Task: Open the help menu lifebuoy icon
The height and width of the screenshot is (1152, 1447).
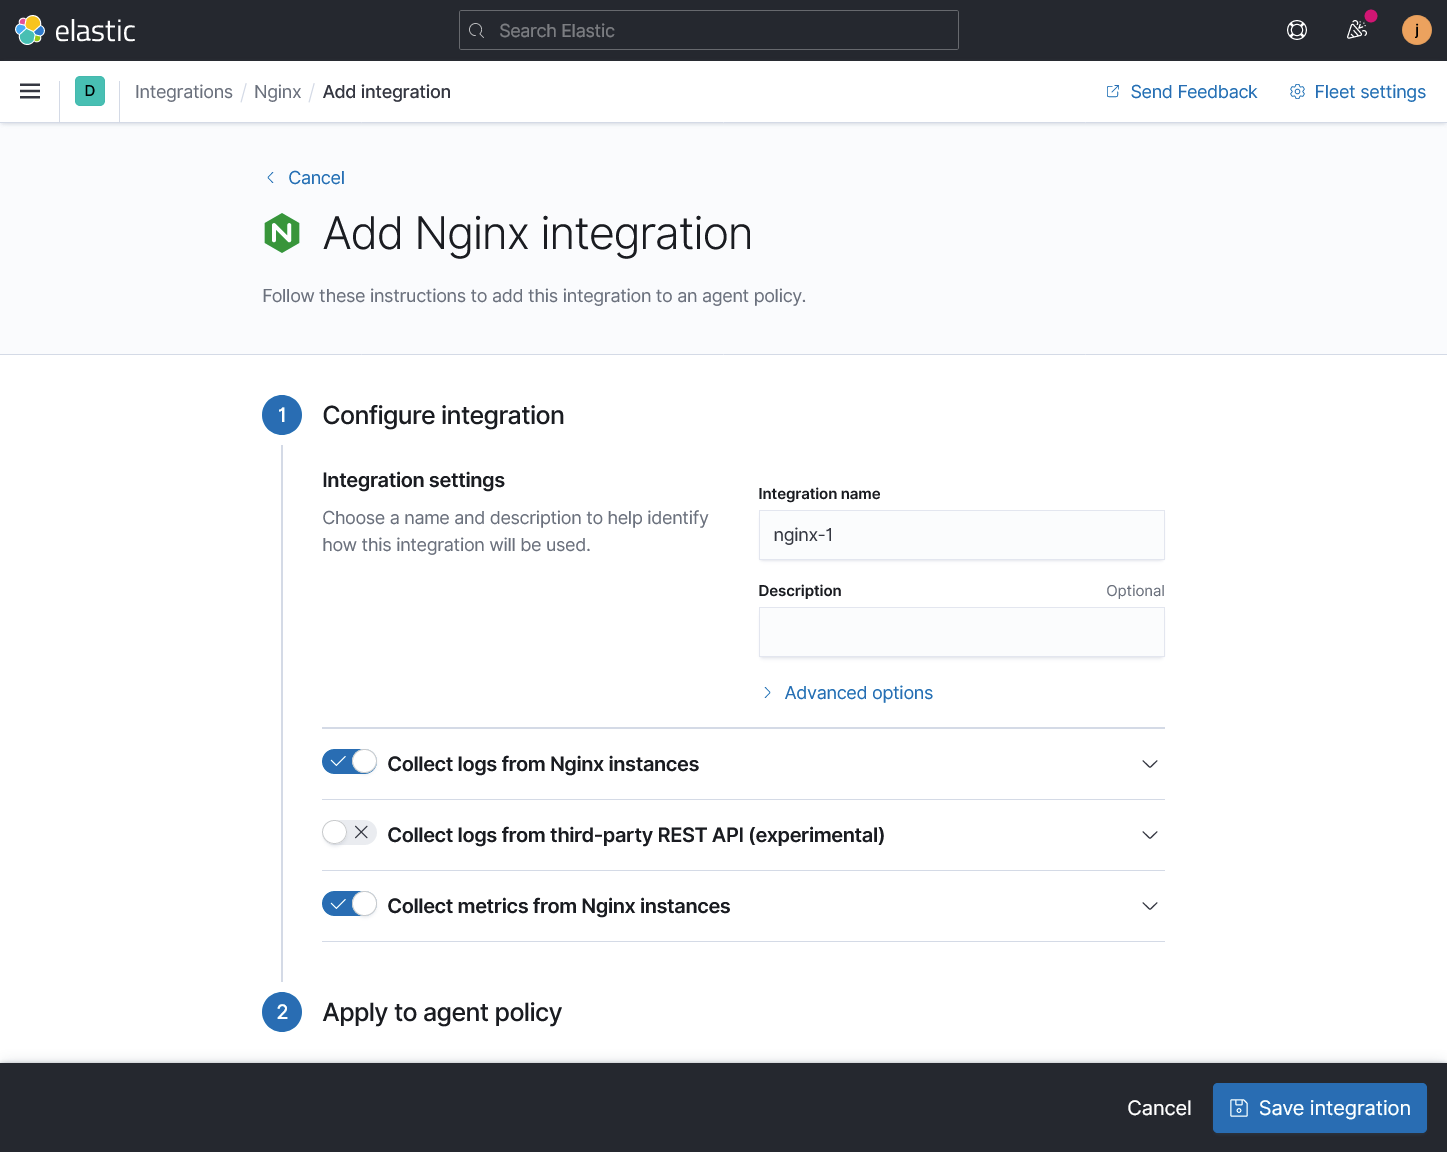Action: click(1297, 30)
